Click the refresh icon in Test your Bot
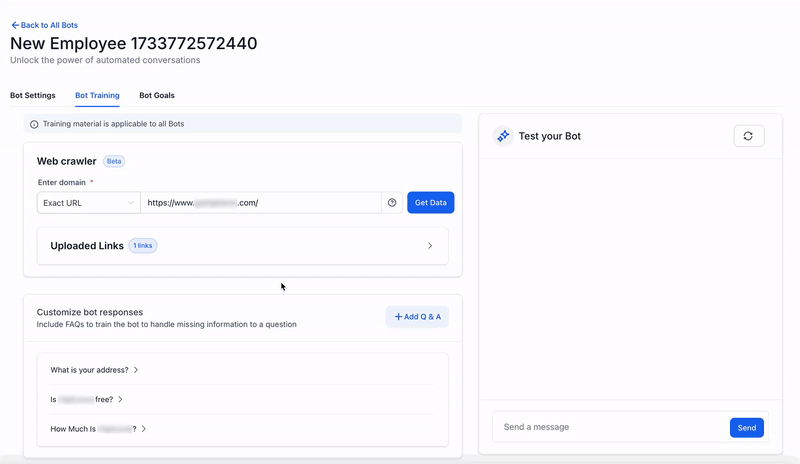800x464 pixels. click(x=748, y=136)
